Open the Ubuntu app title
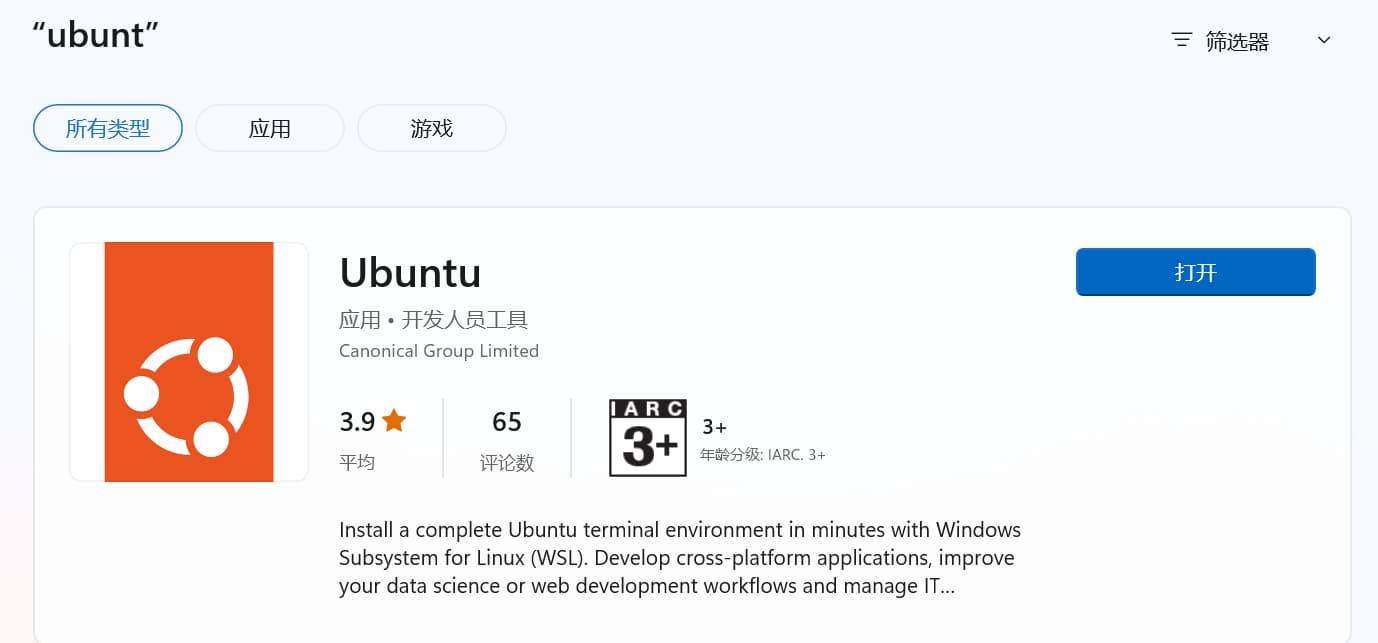The height and width of the screenshot is (643, 1378). (x=410, y=272)
